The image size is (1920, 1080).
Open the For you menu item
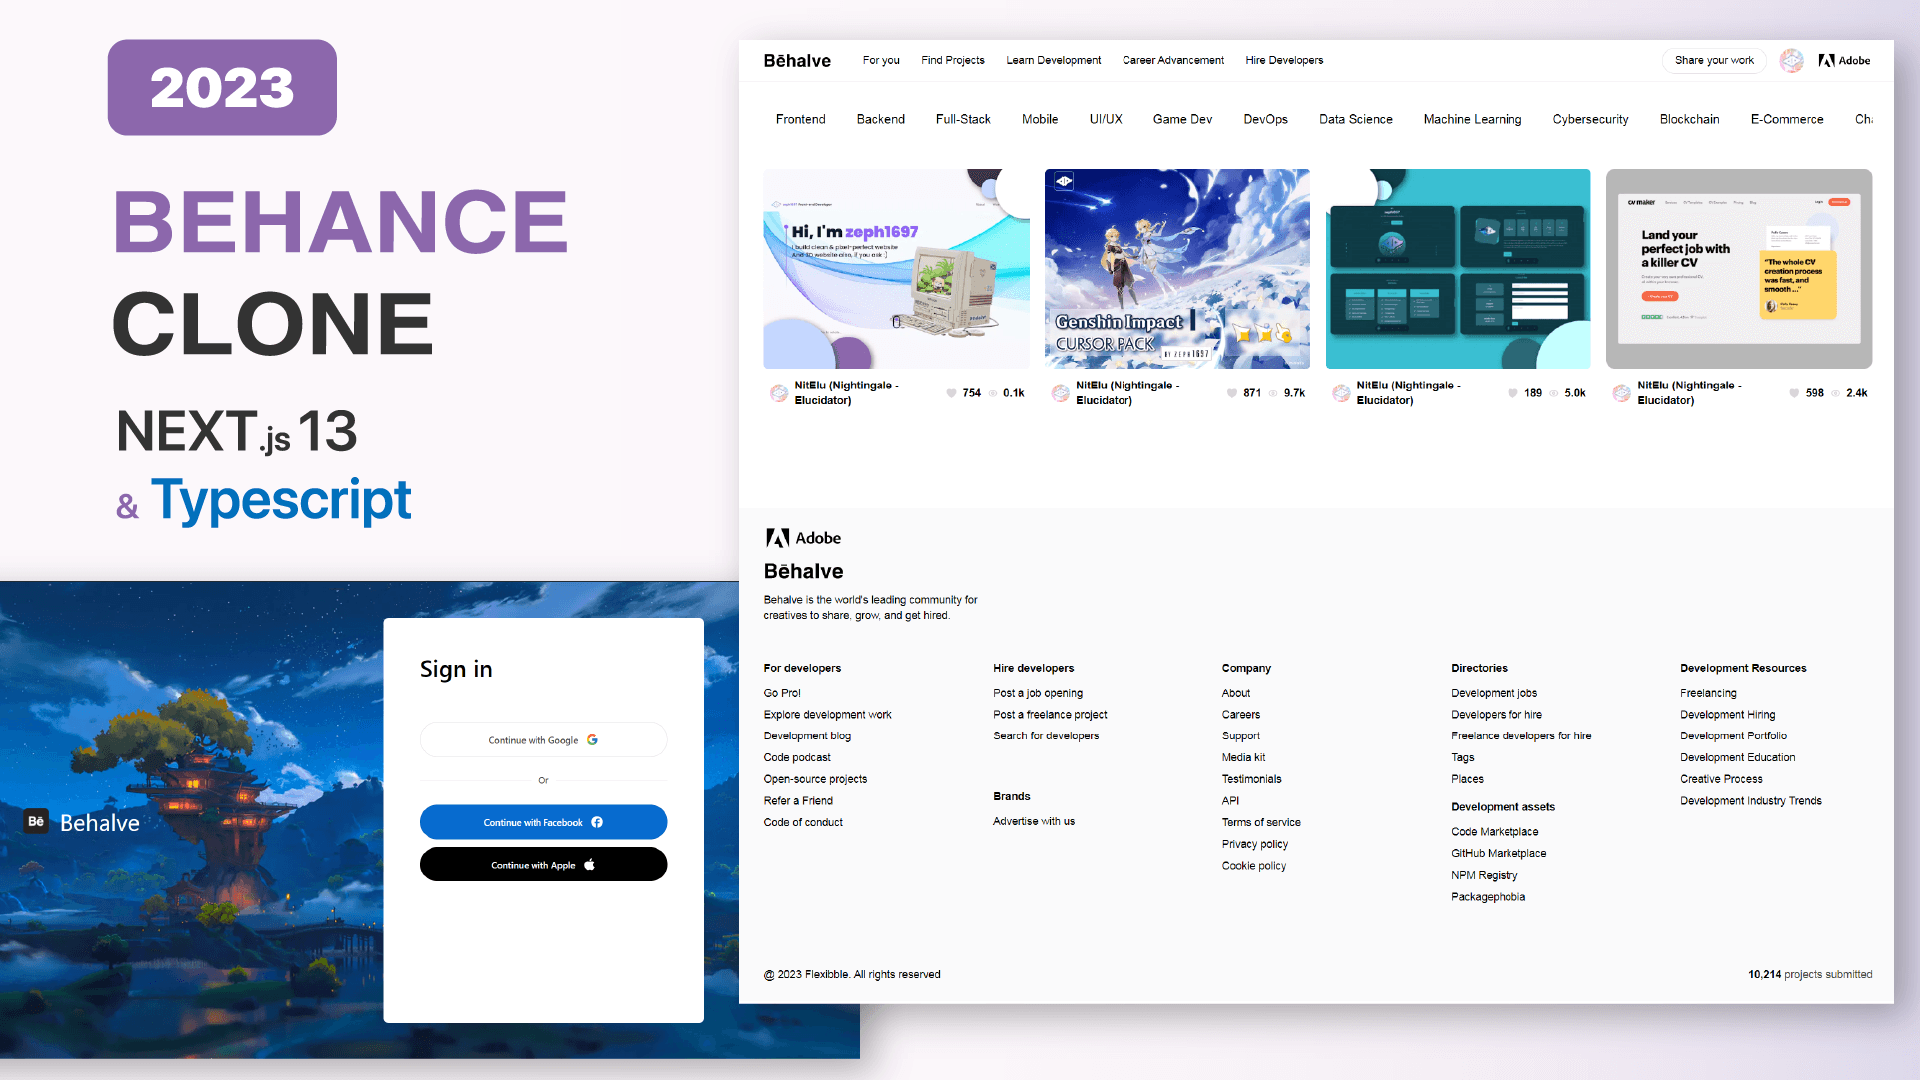click(881, 61)
